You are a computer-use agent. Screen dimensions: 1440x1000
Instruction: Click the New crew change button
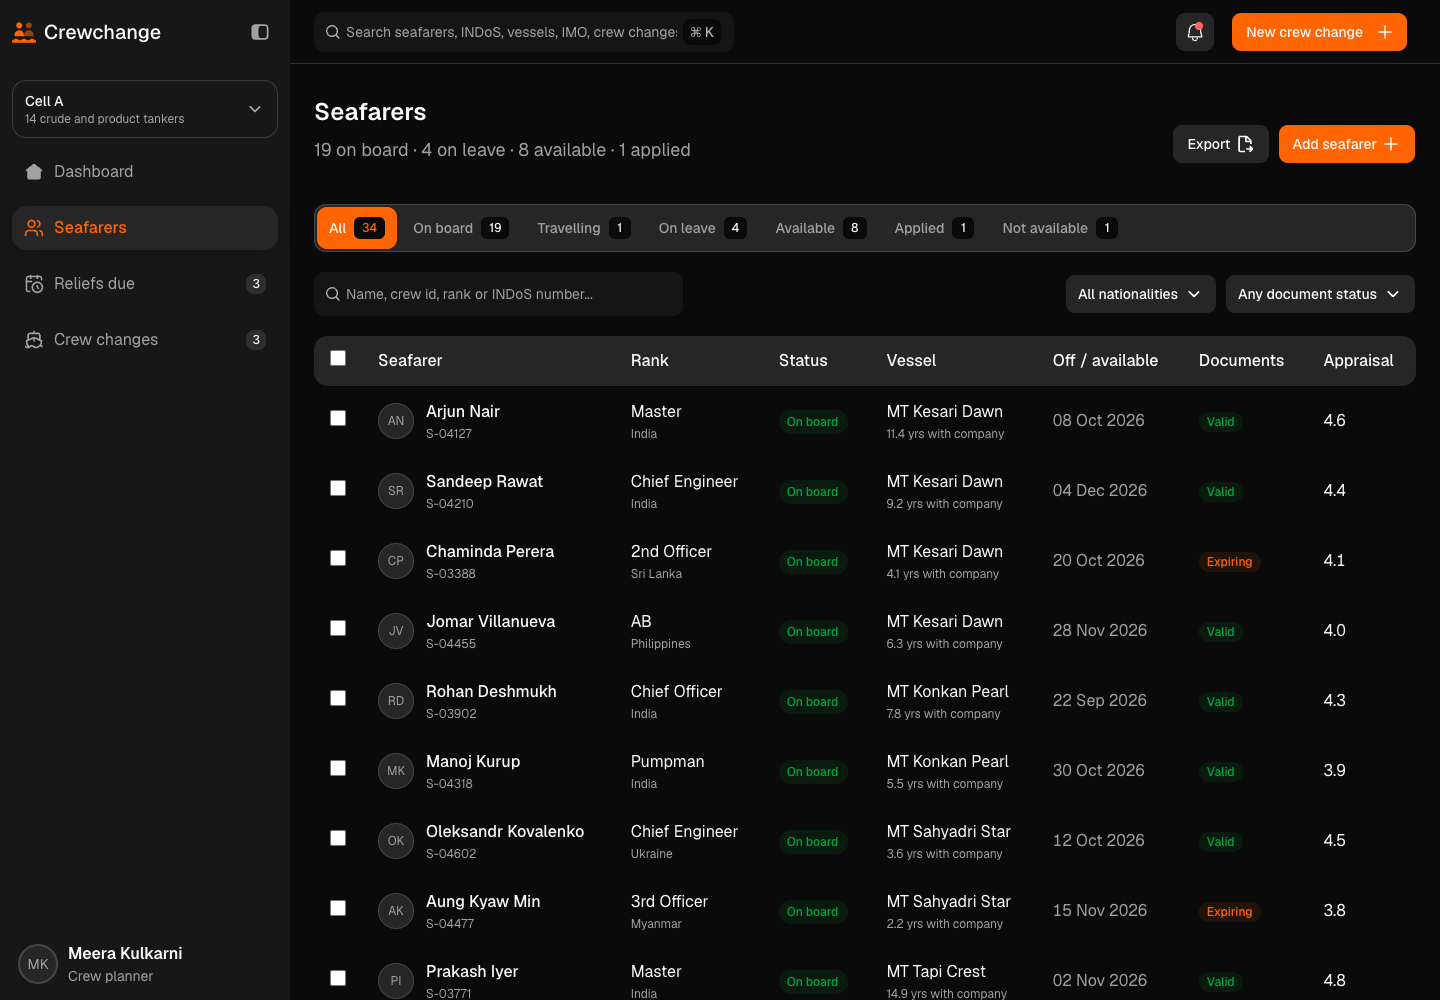tap(1319, 32)
